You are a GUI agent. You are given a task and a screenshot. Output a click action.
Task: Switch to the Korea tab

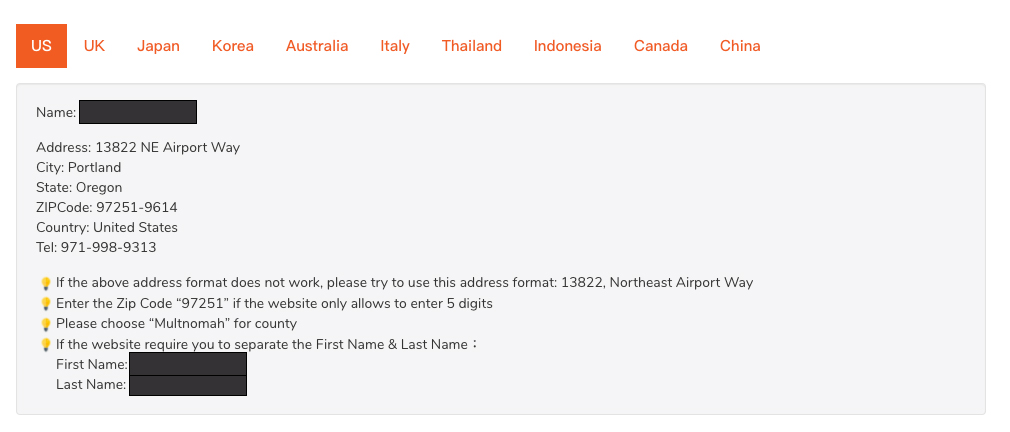233,46
